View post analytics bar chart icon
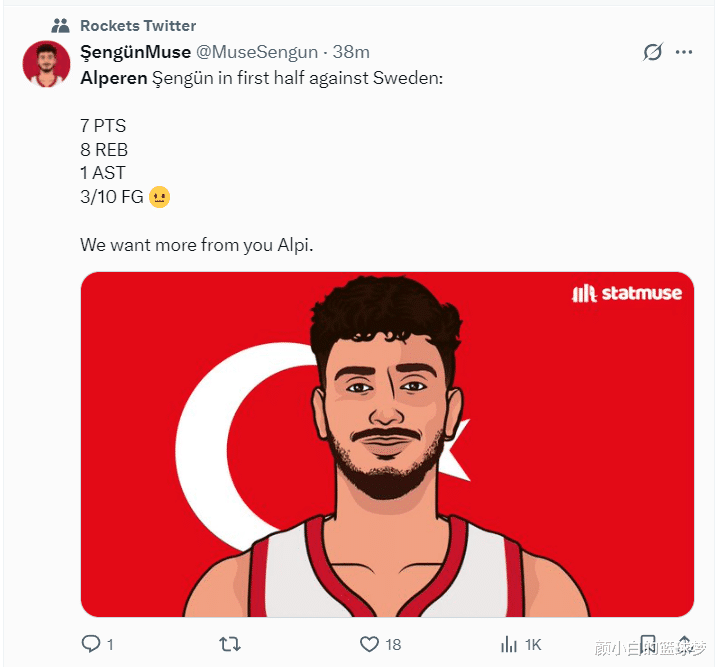Viewport: 715px width, 667px height. pyautogui.click(x=509, y=644)
